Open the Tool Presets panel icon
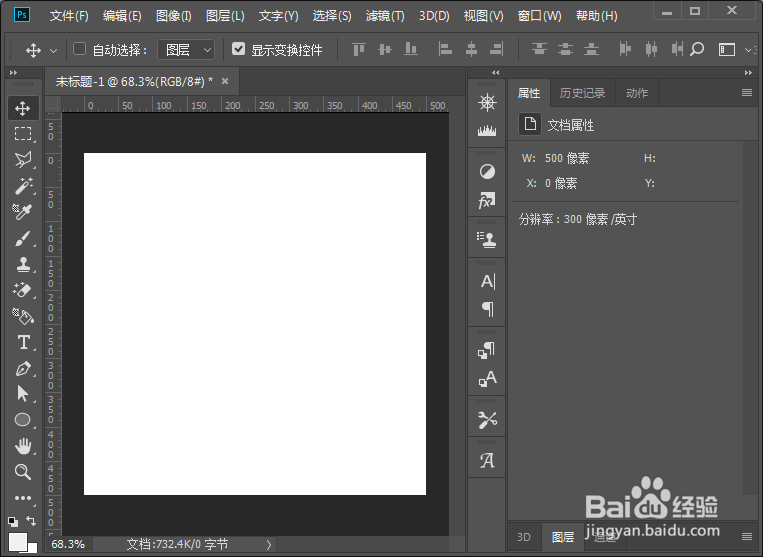Image resolution: width=763 pixels, height=557 pixels. point(487,420)
